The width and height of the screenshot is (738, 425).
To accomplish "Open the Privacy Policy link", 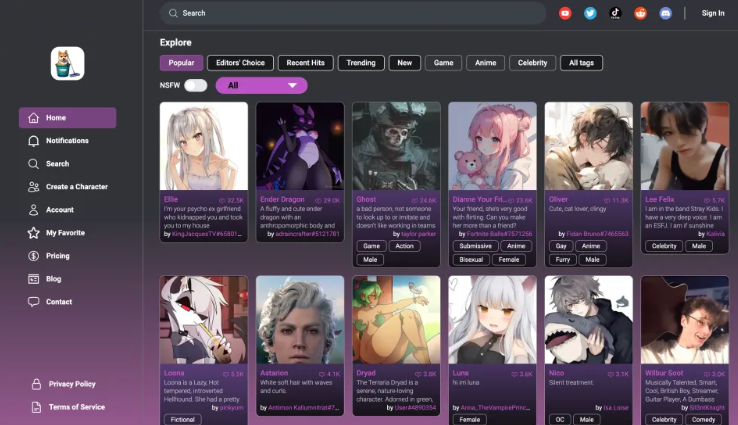I will click(x=72, y=384).
